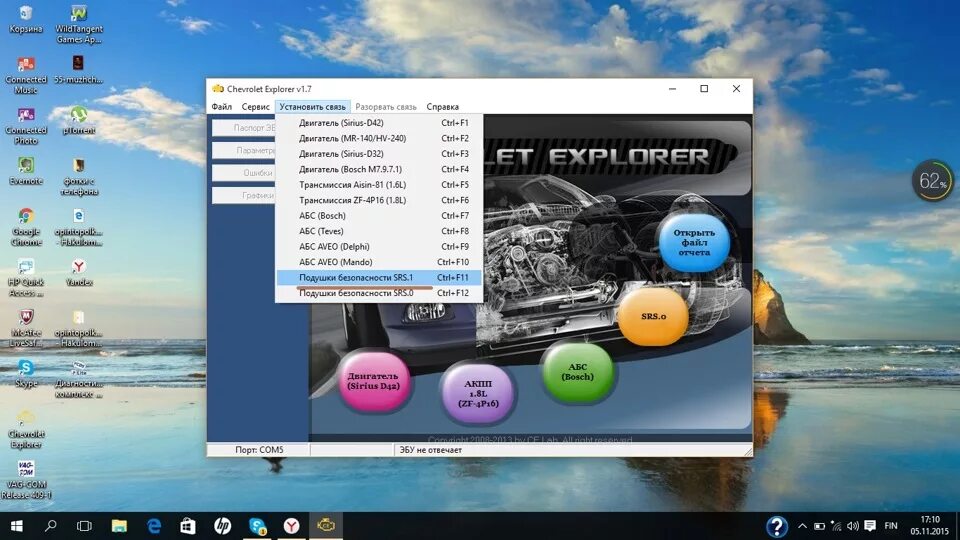Click the 62% round desktop widget
This screenshot has width=960, height=540.
coord(932,181)
